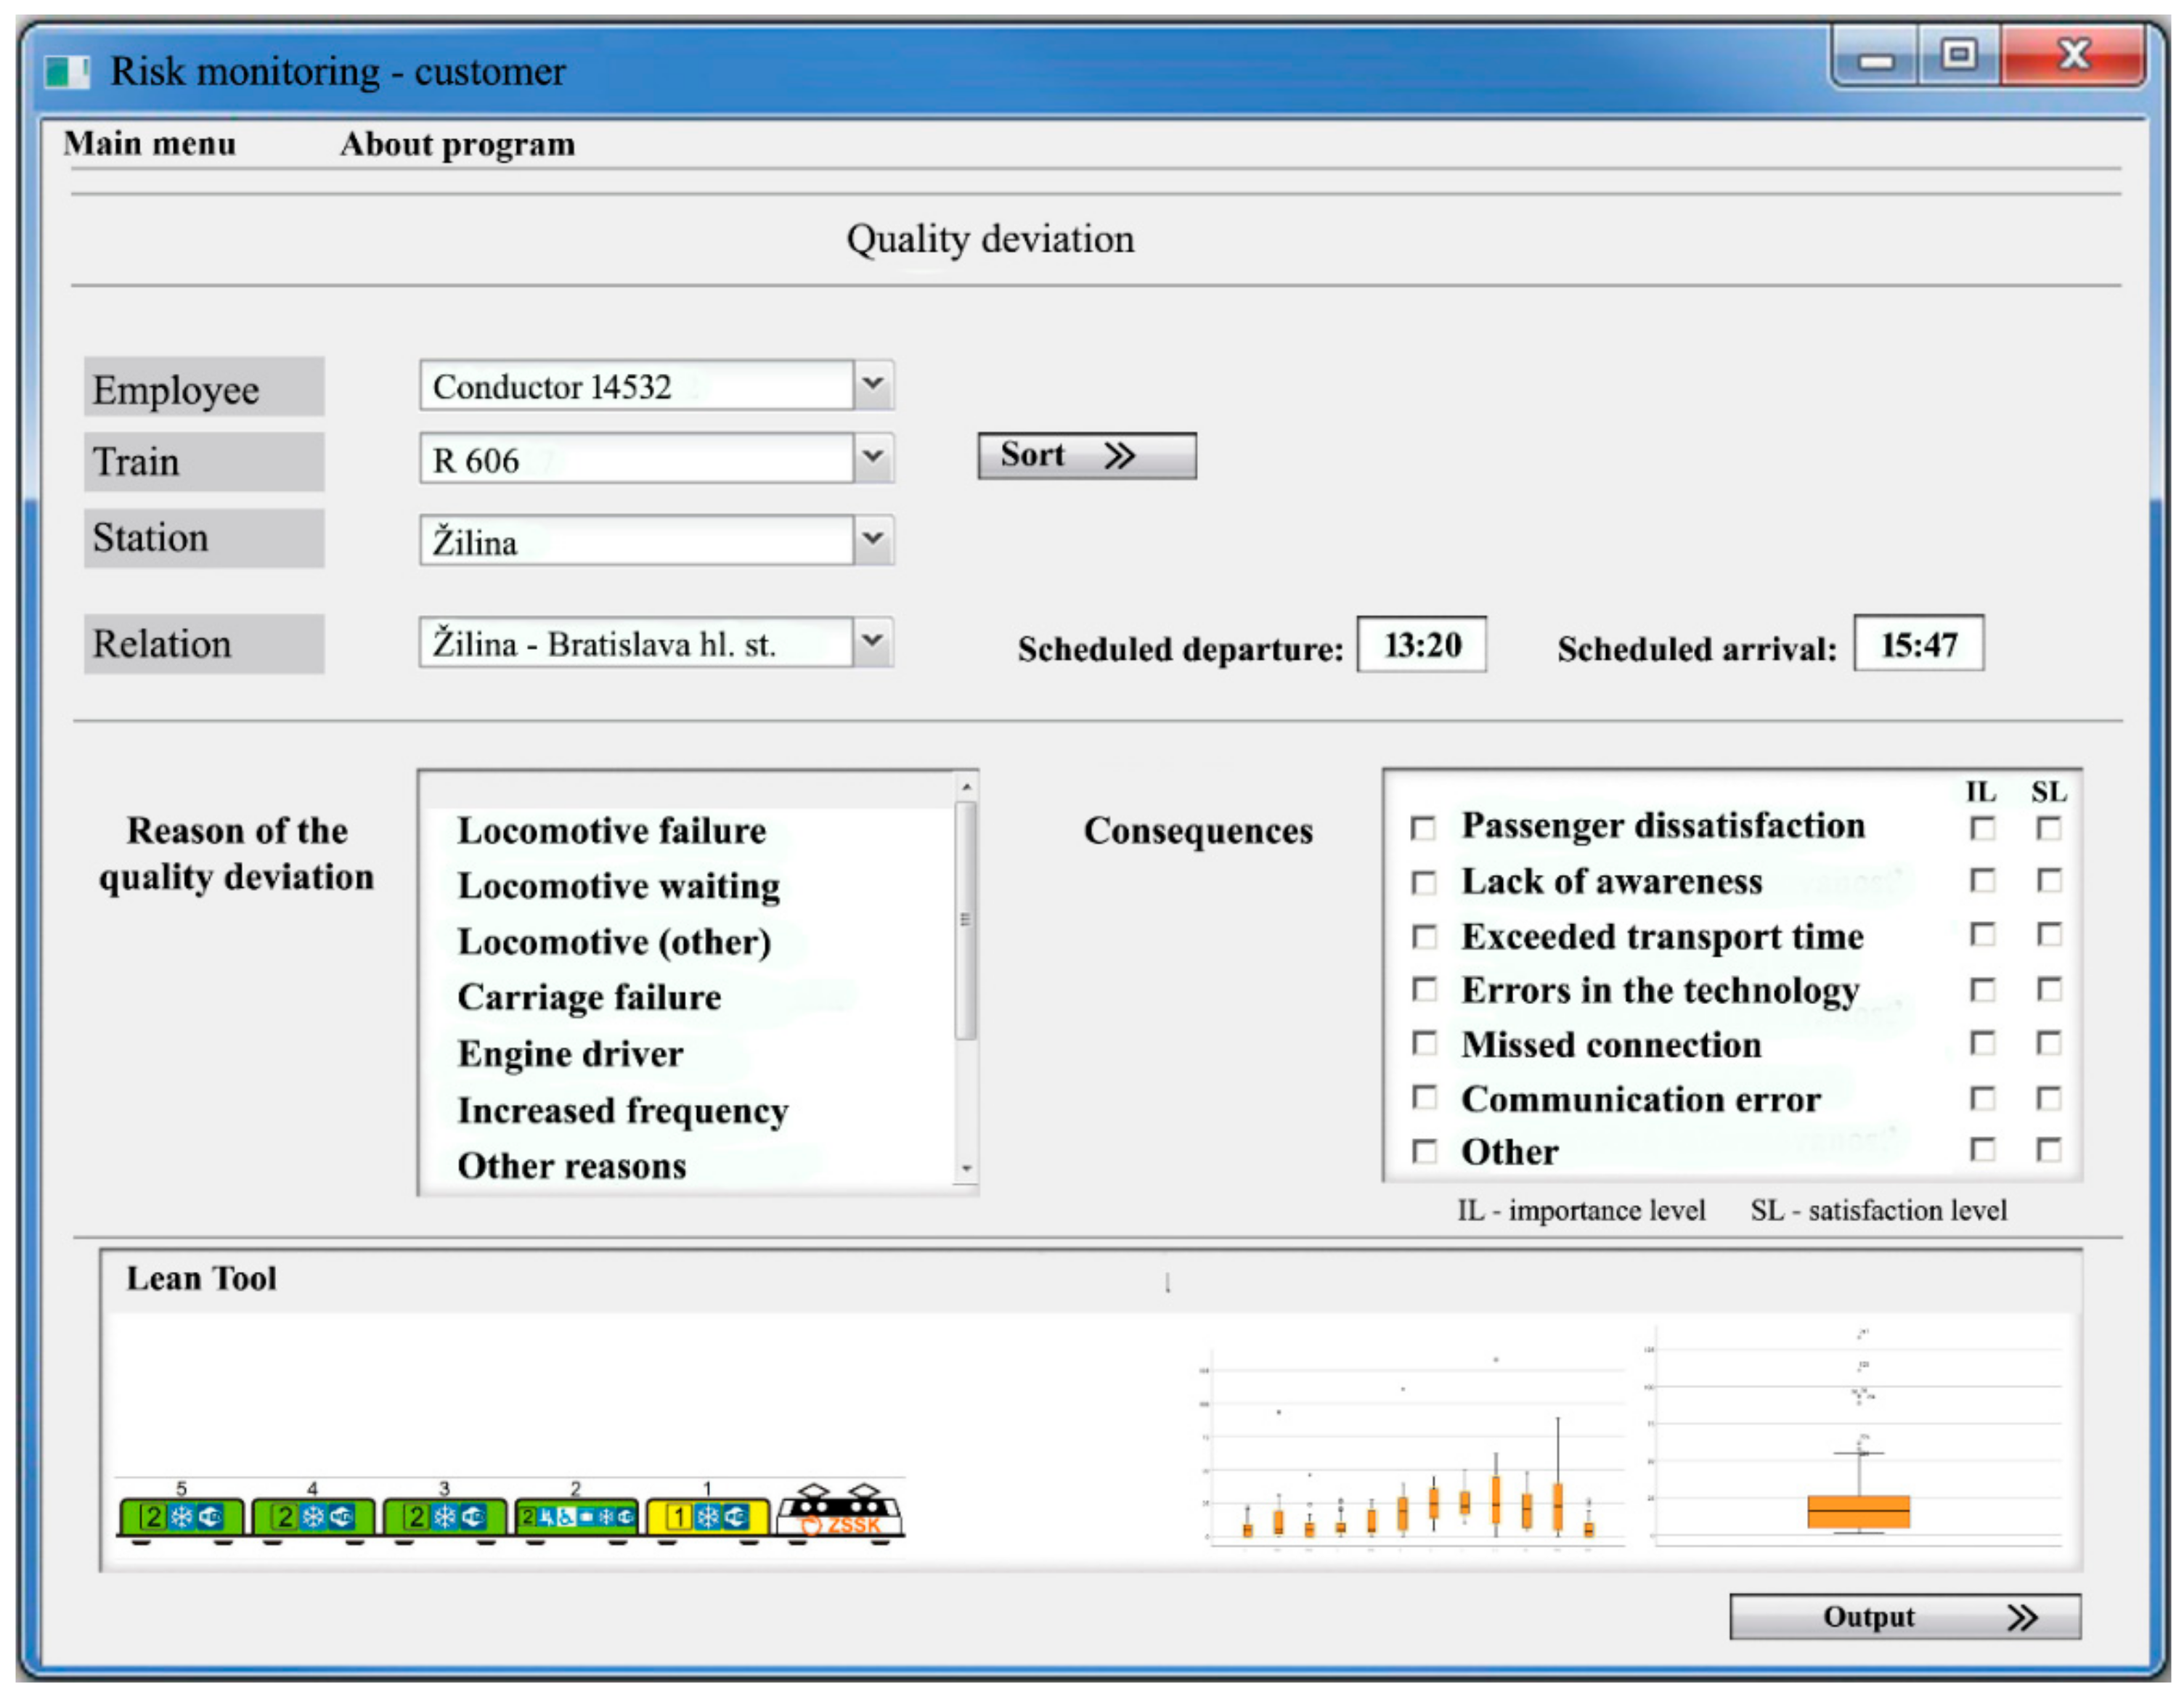
Task: Select green carriage number 3
Action: click(444, 1516)
